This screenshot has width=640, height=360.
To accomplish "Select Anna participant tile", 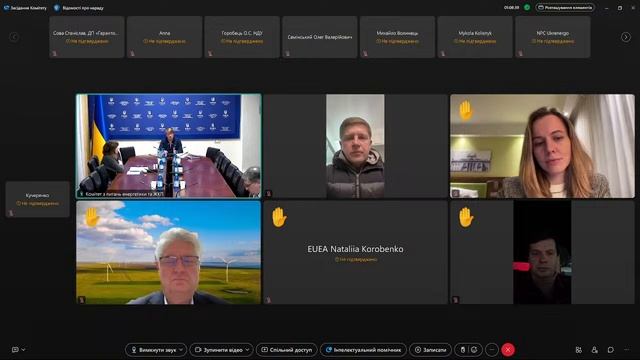I will coord(164,37).
